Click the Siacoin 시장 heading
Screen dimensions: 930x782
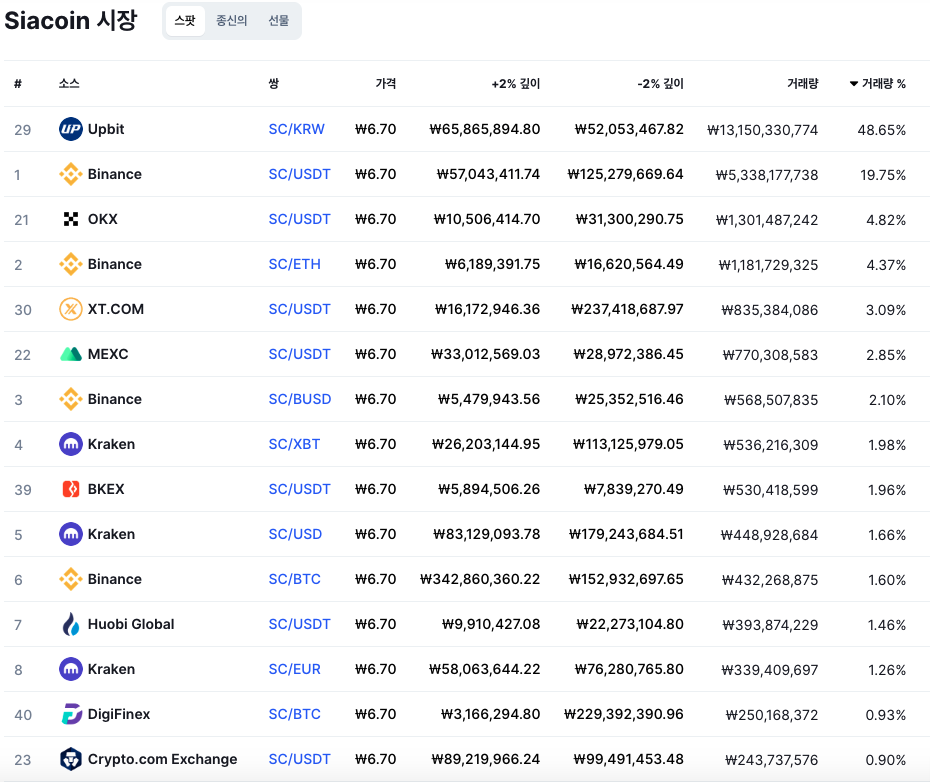click(x=71, y=20)
